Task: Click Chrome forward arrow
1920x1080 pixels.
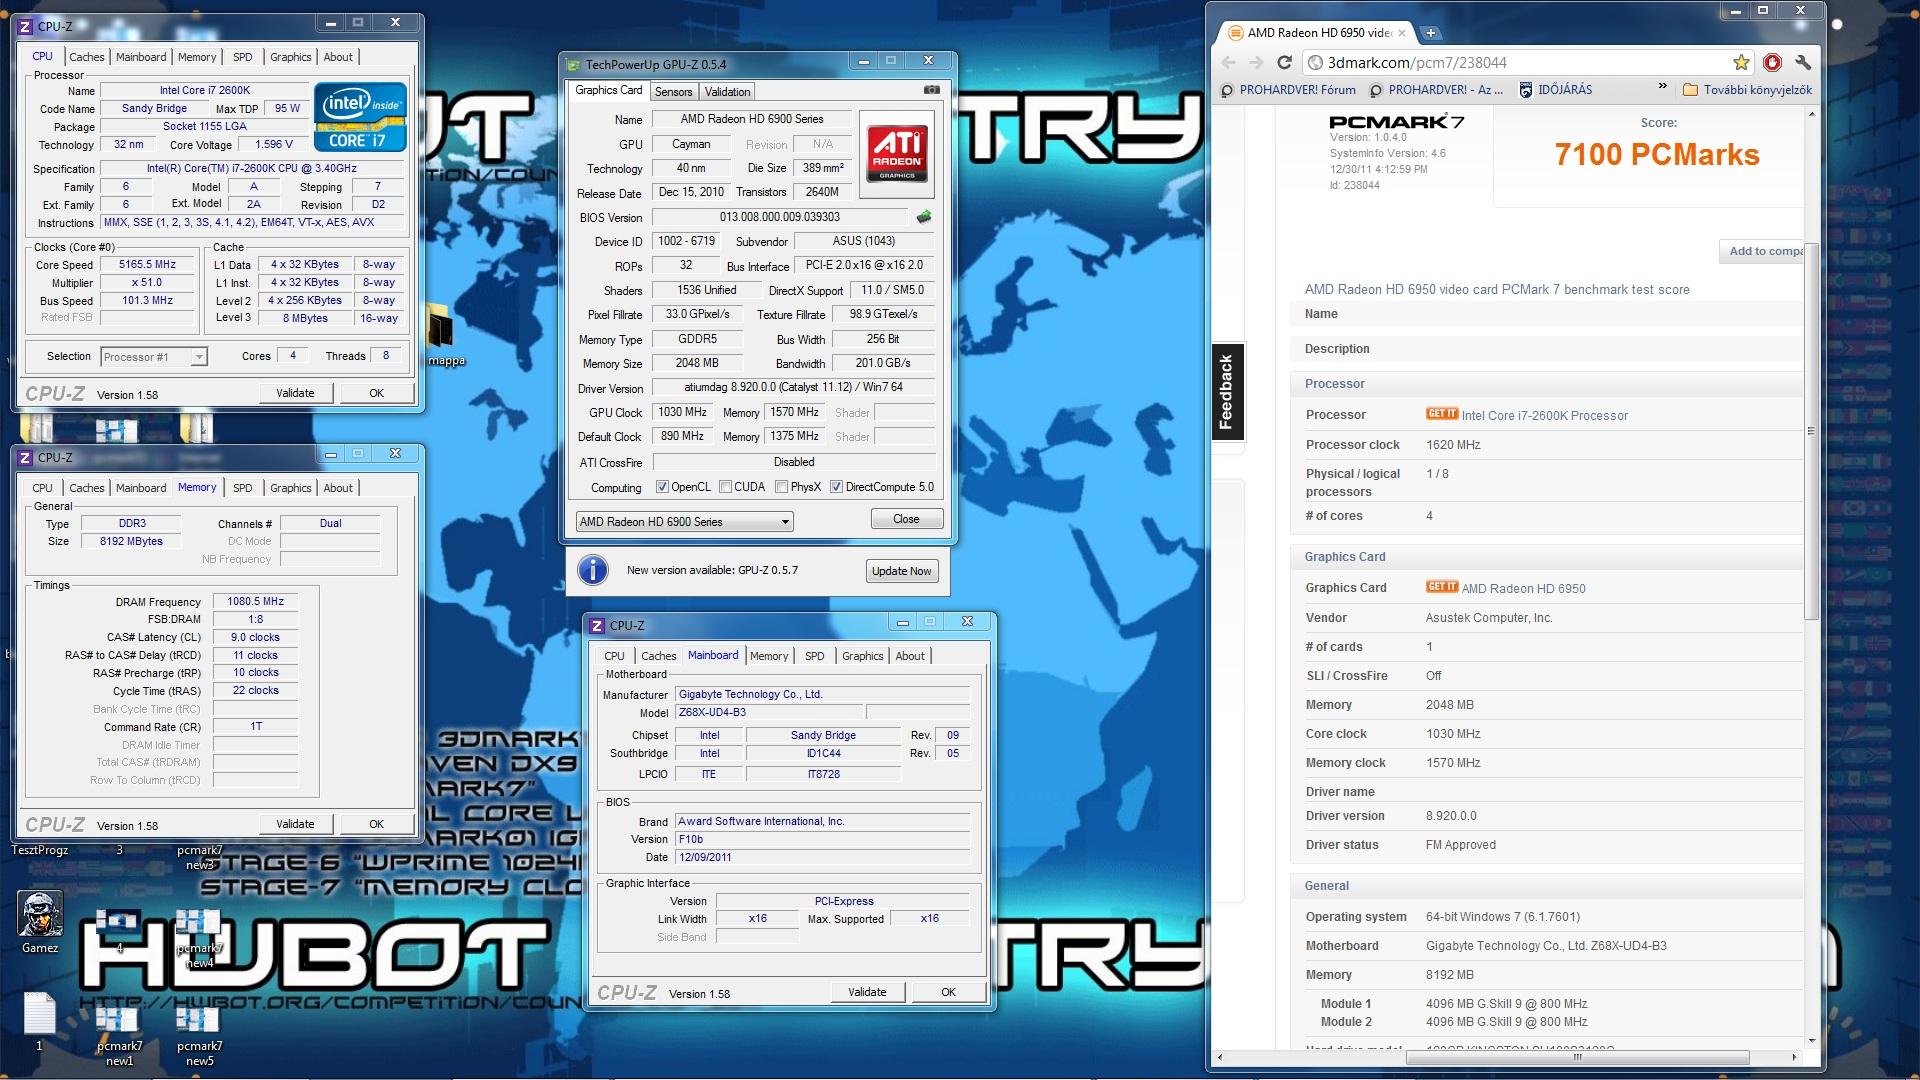Action: point(1256,62)
